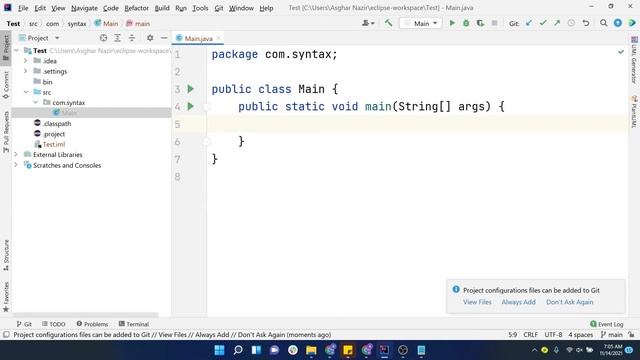640x360 pixels.
Task: Expand the .idea folder
Action: [26, 61]
